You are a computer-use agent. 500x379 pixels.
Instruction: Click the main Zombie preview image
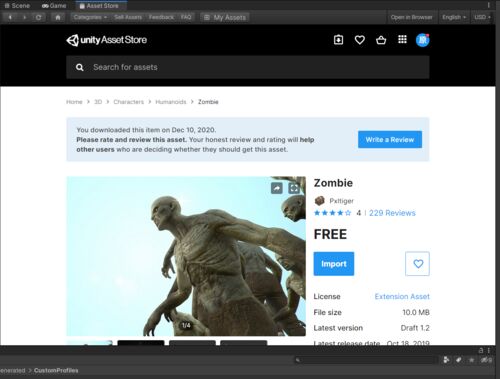pyautogui.click(x=186, y=256)
